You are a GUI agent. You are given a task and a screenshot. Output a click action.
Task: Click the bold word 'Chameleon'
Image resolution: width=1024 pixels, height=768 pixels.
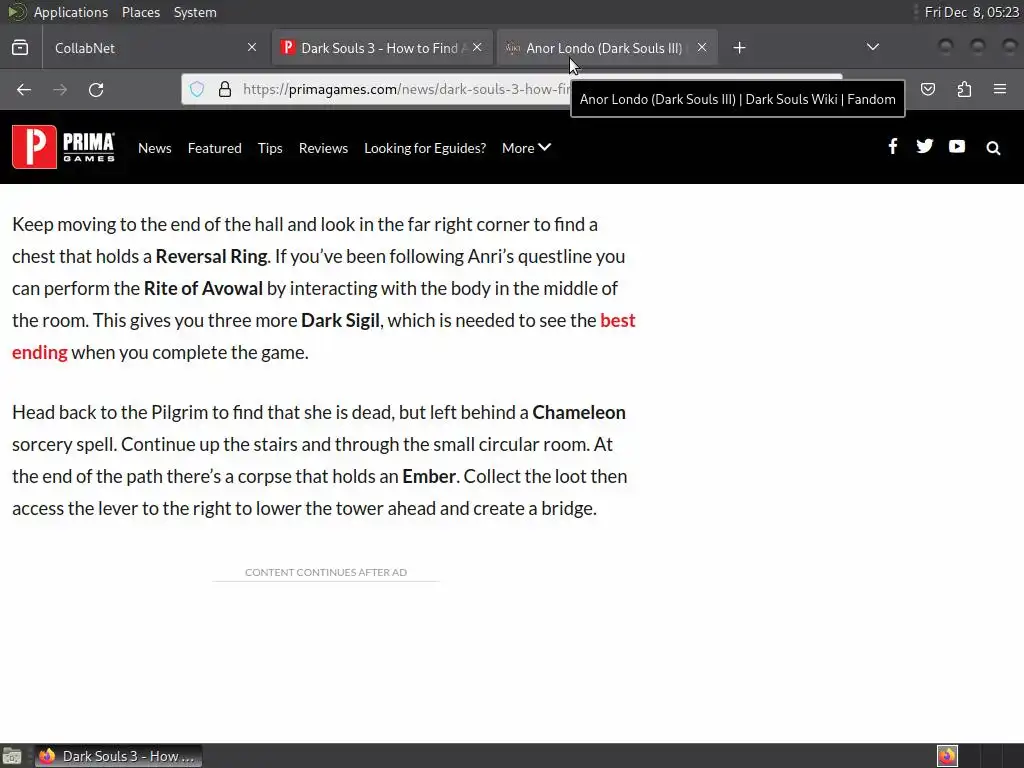579,412
